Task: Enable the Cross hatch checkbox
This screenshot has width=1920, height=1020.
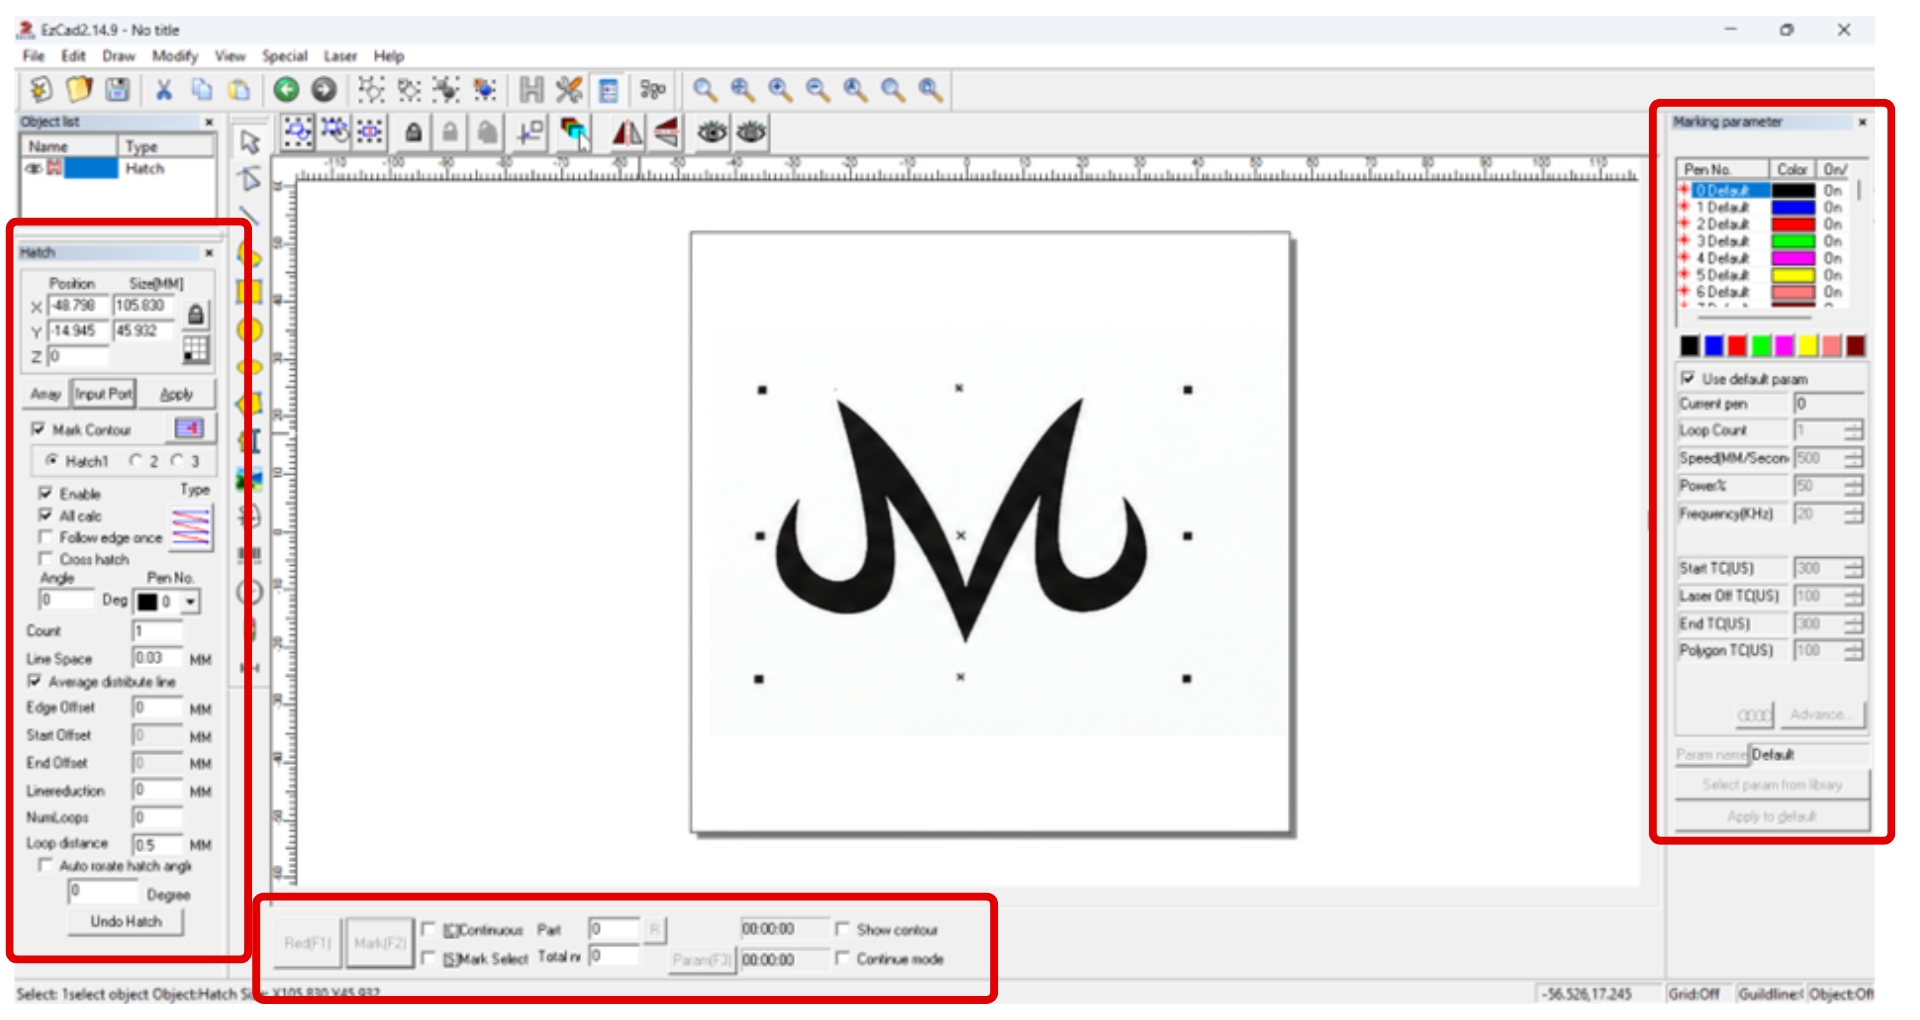Action: click(45, 558)
